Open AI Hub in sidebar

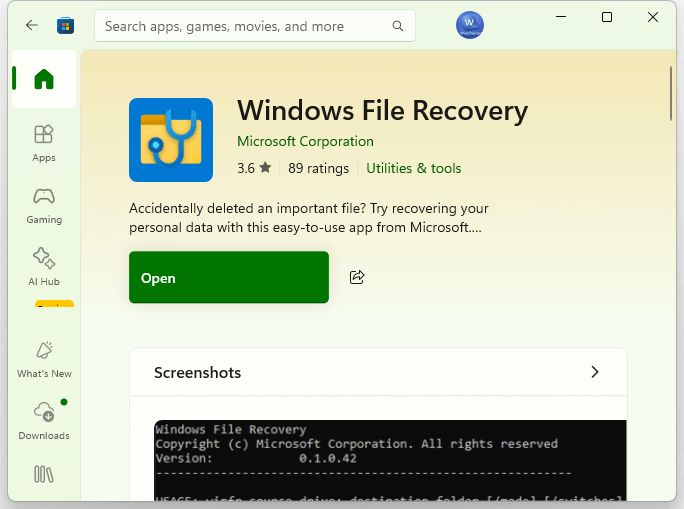coord(44,267)
